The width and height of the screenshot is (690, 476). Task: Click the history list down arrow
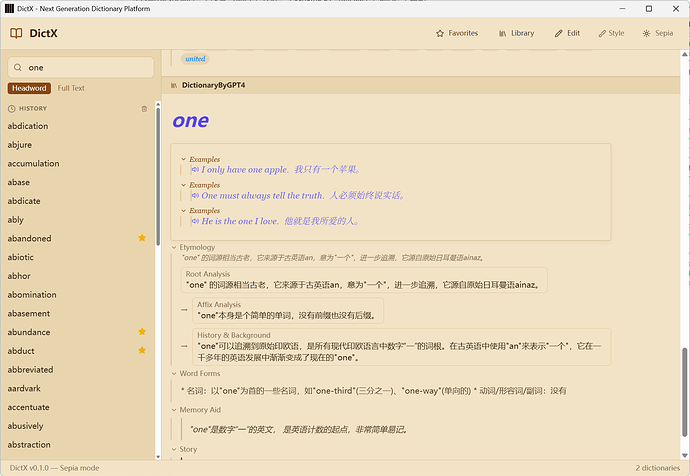158,457
